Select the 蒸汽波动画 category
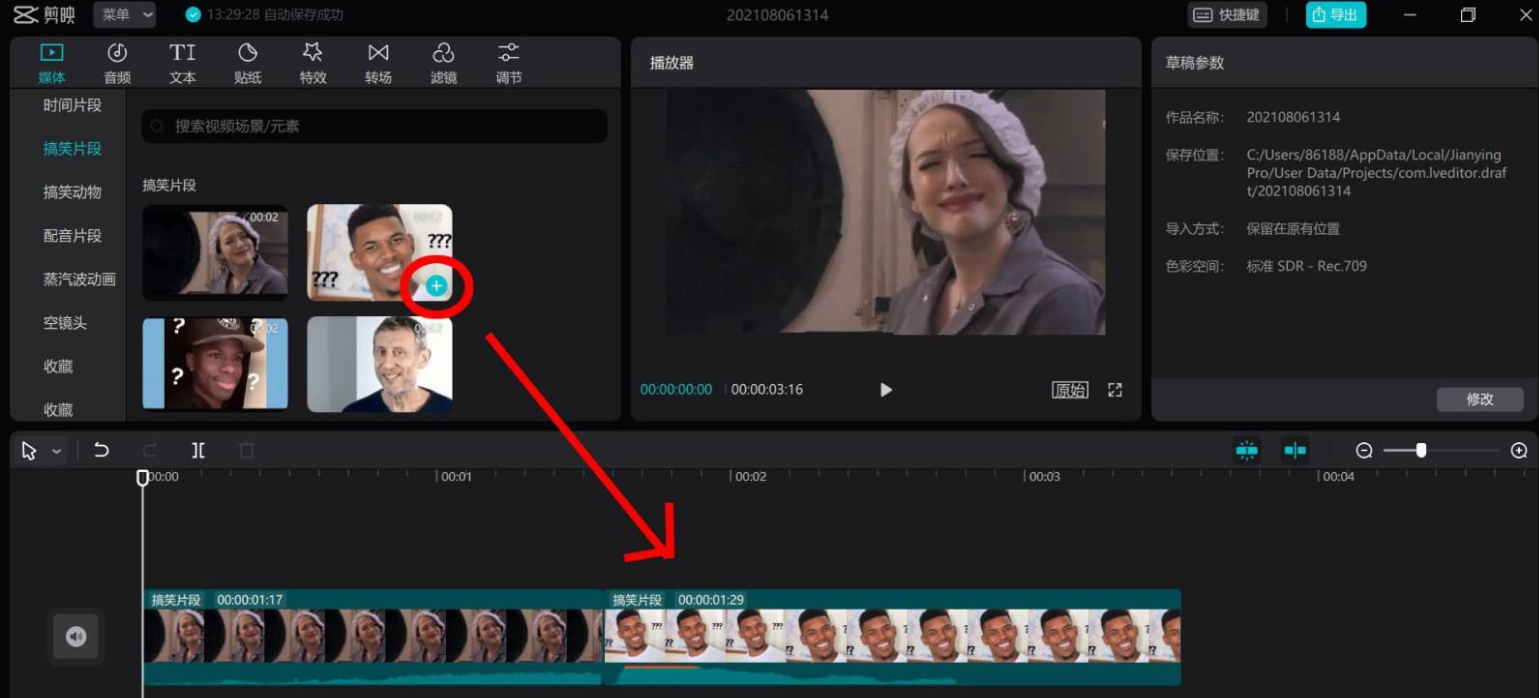Viewport: 1539px width, 698px height. coord(79,279)
